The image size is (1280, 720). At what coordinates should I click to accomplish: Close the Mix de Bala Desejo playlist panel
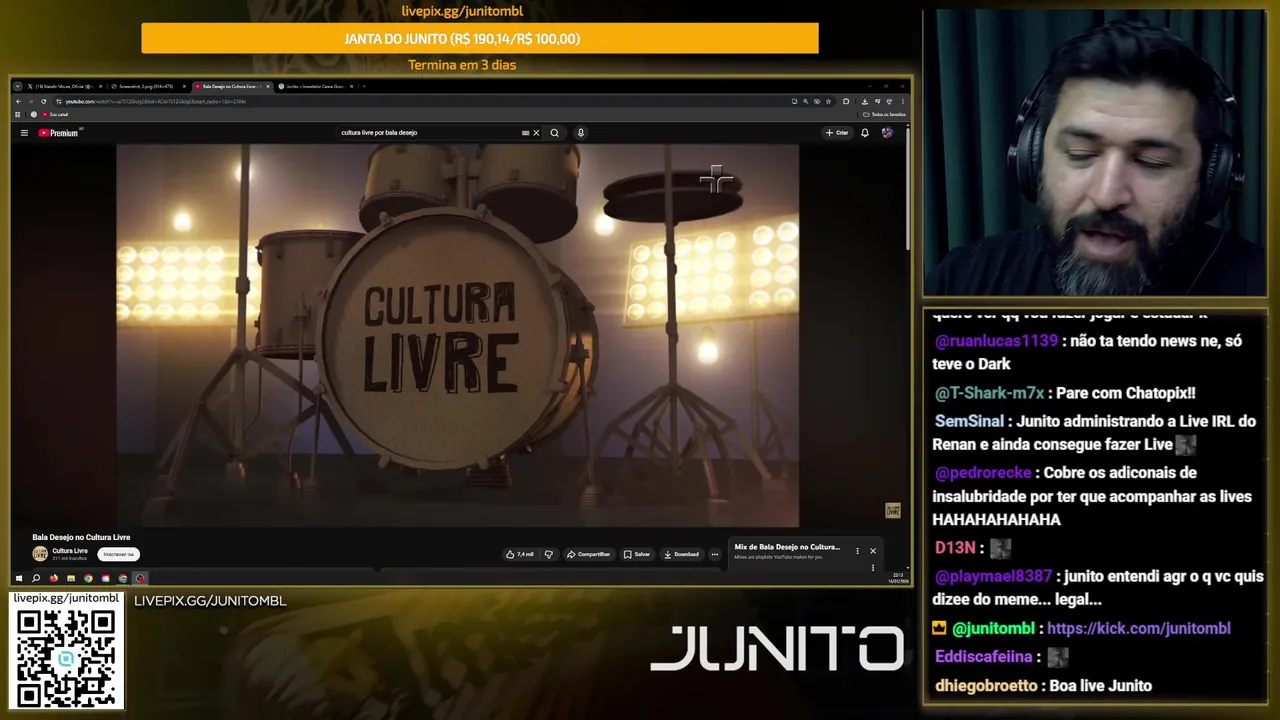872,551
